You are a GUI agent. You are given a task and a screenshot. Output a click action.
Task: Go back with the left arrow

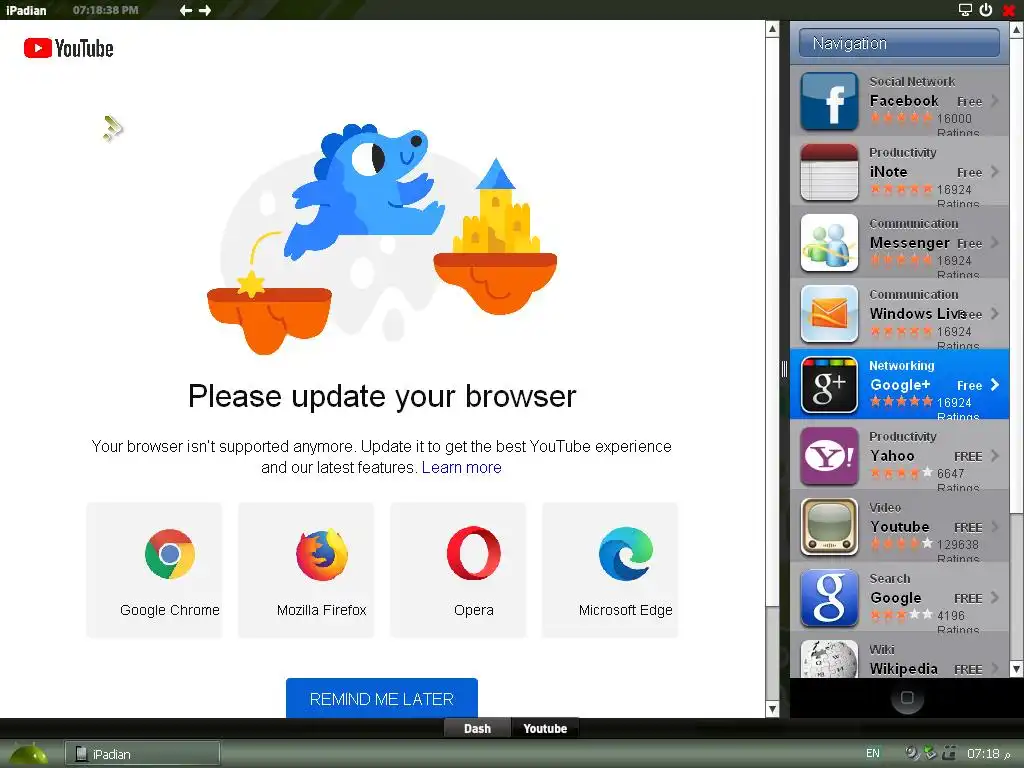[x=185, y=10]
